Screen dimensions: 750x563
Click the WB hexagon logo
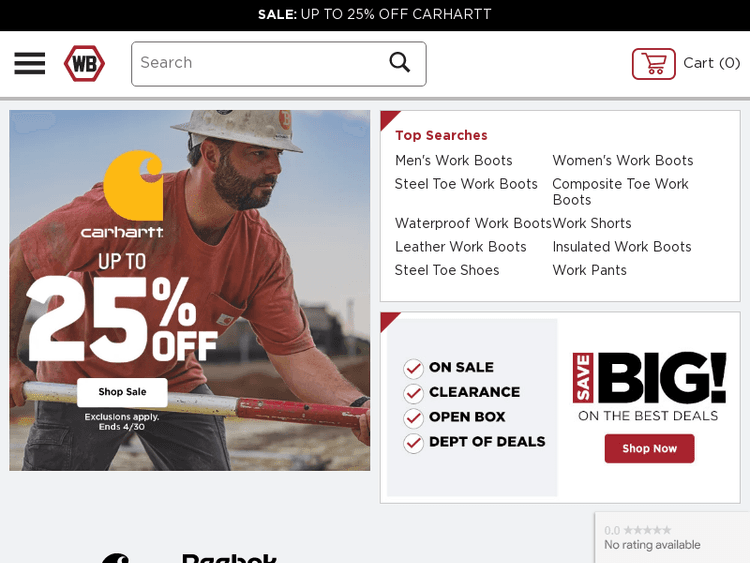(84, 64)
